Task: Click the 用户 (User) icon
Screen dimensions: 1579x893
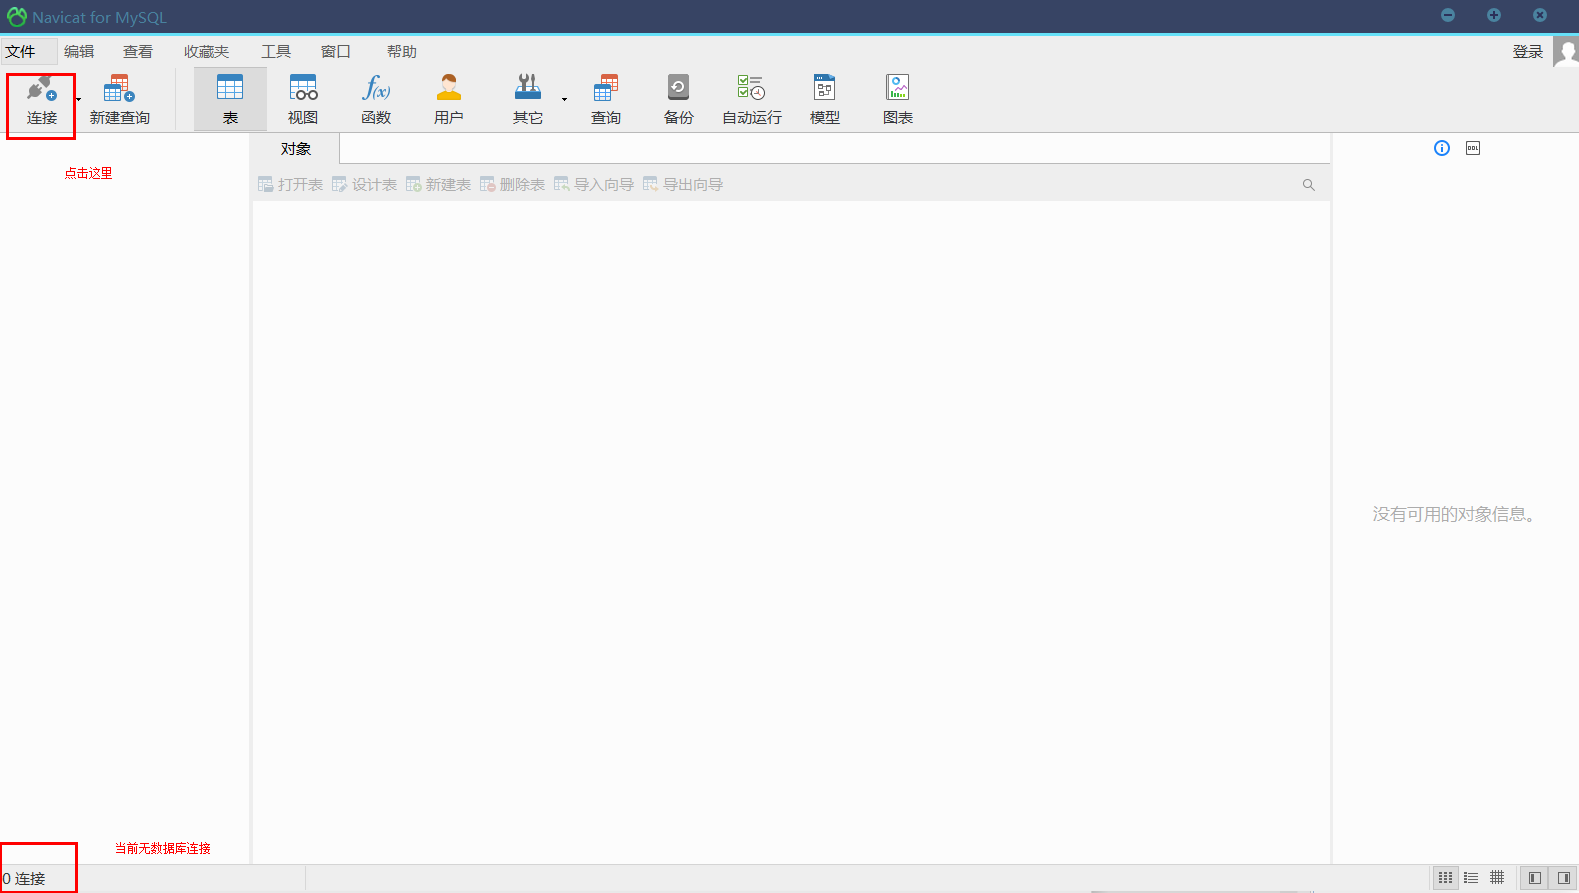Action: pyautogui.click(x=449, y=100)
